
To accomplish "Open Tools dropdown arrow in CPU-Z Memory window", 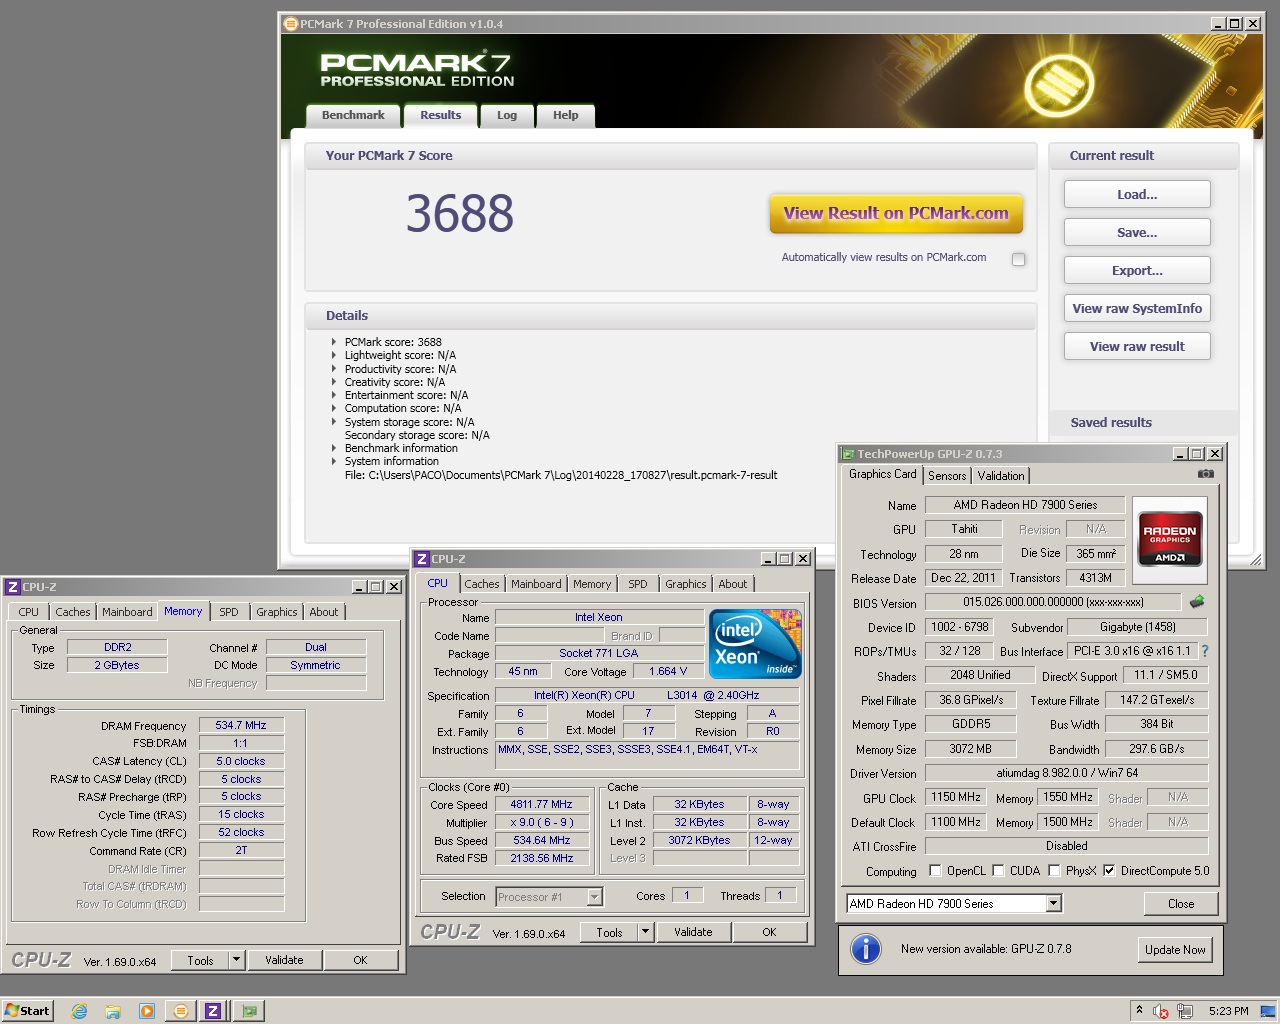I will click(236, 960).
